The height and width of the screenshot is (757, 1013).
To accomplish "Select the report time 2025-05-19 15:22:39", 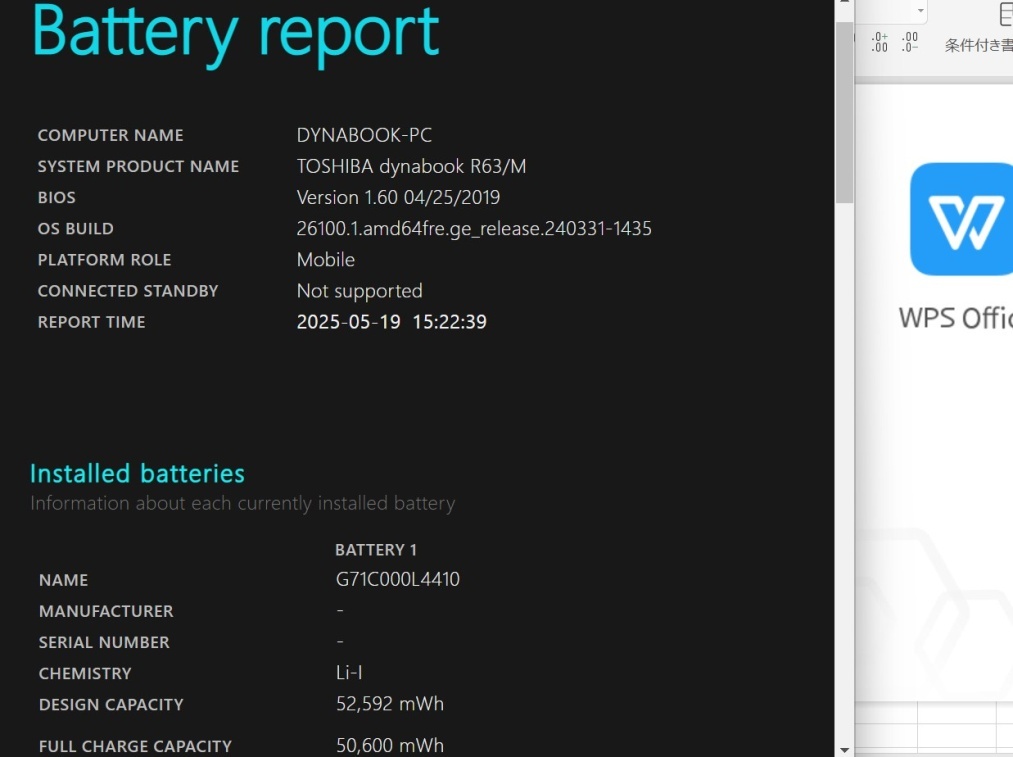I will coord(392,322).
